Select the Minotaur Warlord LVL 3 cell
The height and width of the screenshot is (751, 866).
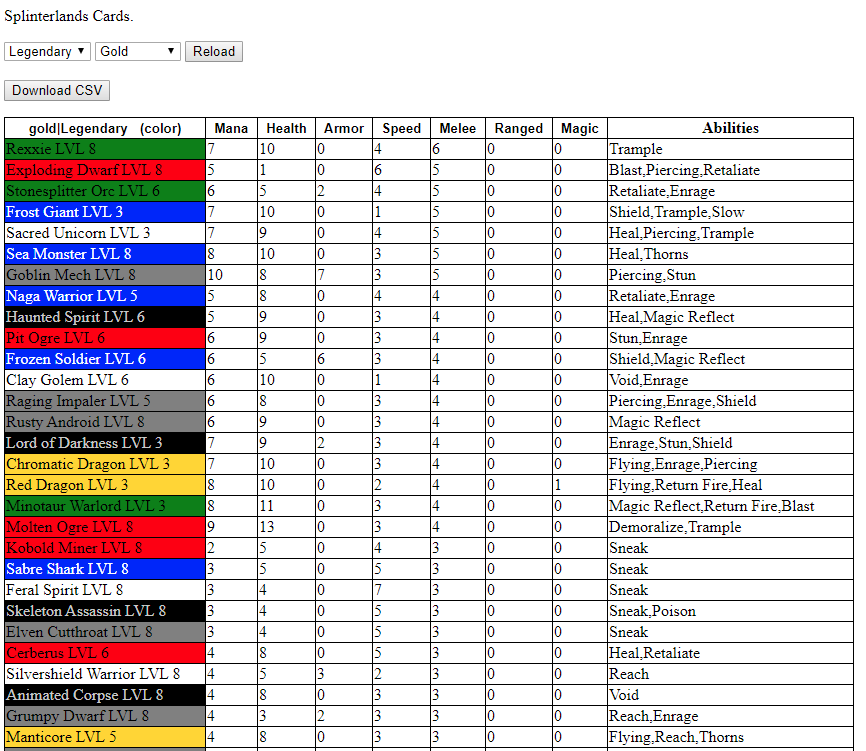[x=105, y=506]
